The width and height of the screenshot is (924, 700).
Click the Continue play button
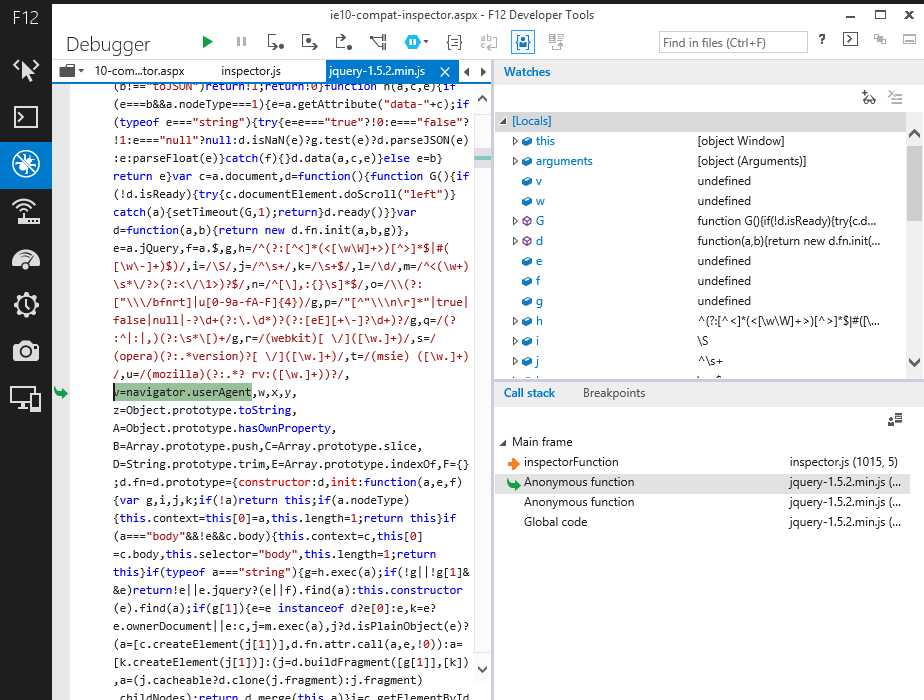207,42
